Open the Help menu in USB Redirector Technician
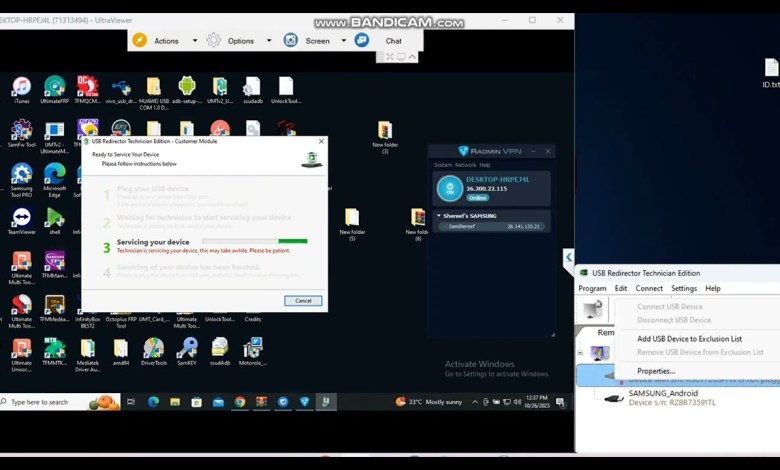780x470 pixels. click(713, 288)
